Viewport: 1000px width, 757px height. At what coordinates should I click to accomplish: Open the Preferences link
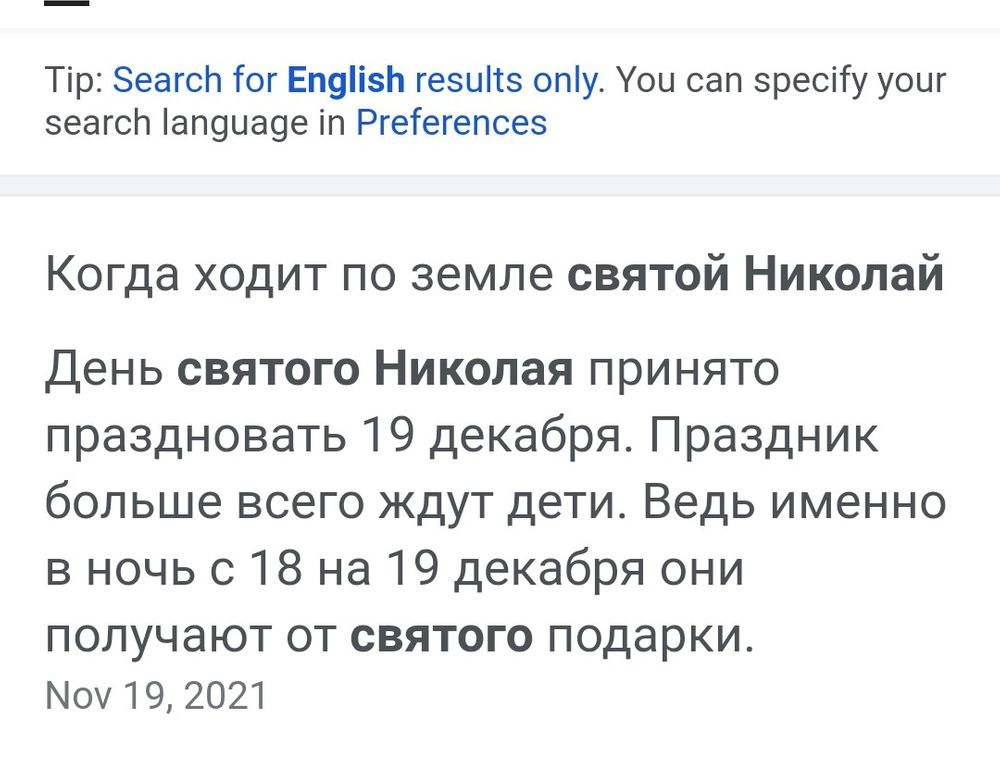tap(452, 123)
